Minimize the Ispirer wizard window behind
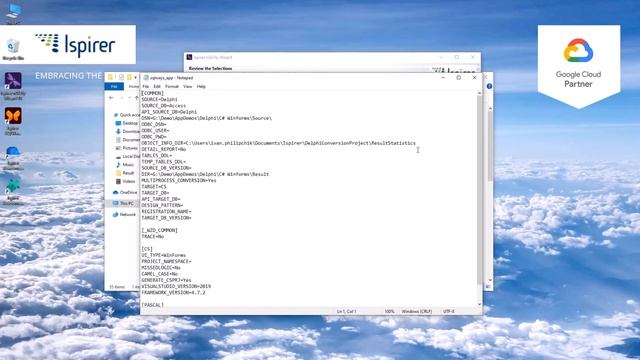The width and height of the screenshot is (640, 360). (x=441, y=58)
